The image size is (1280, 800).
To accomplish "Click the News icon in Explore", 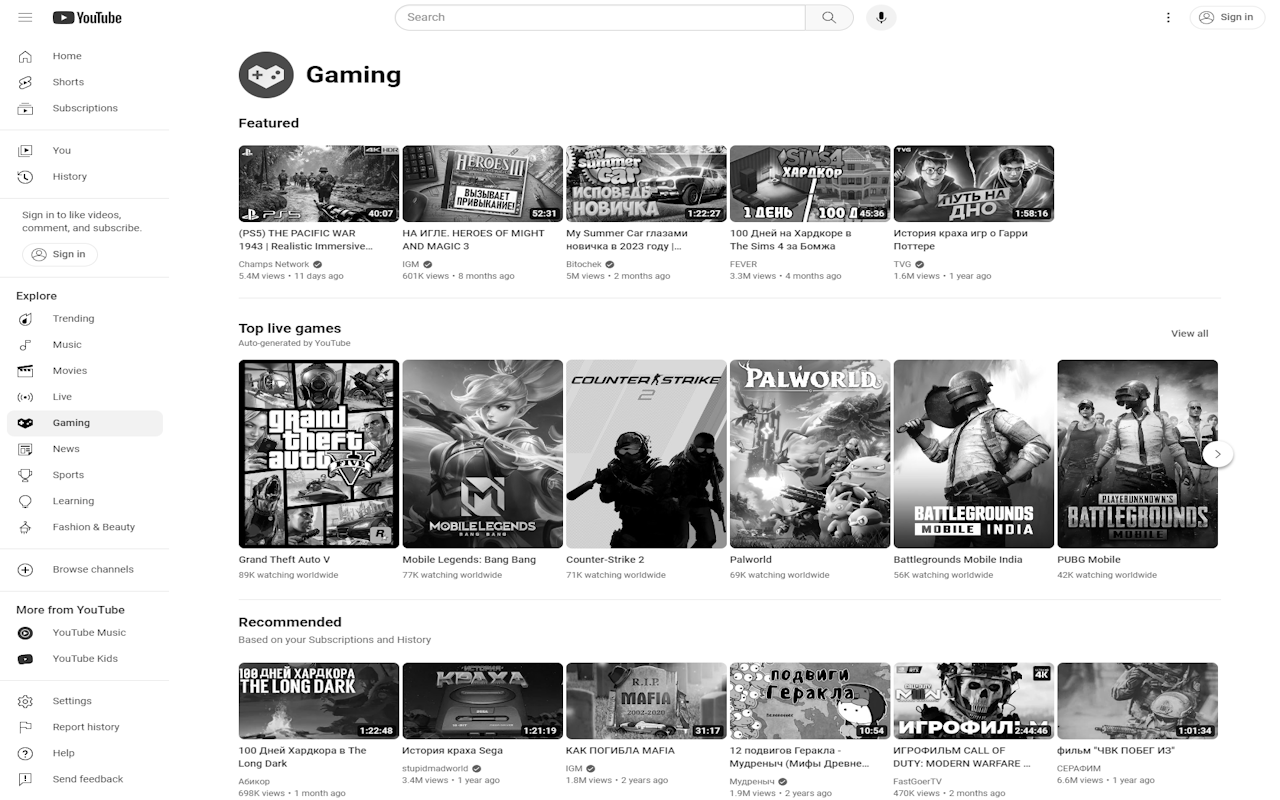I will (26, 449).
